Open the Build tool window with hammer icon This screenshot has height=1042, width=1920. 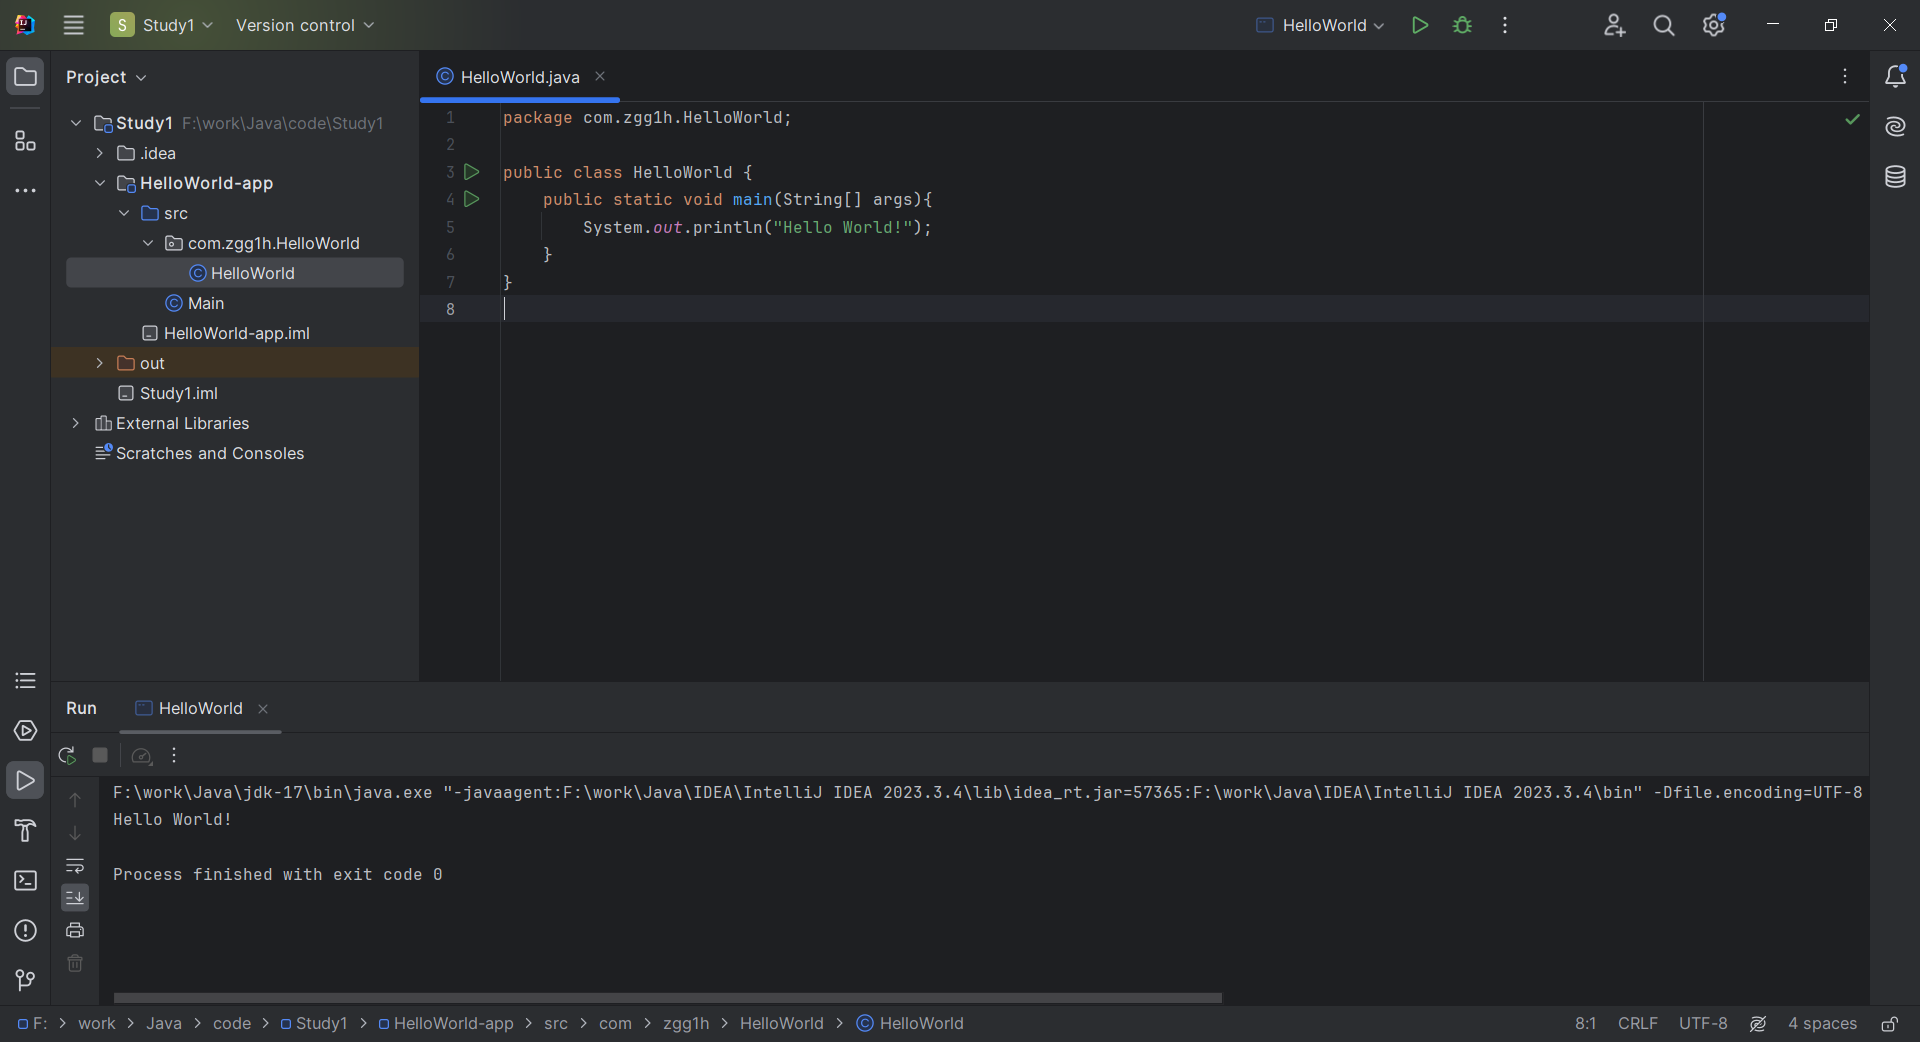tap(25, 830)
